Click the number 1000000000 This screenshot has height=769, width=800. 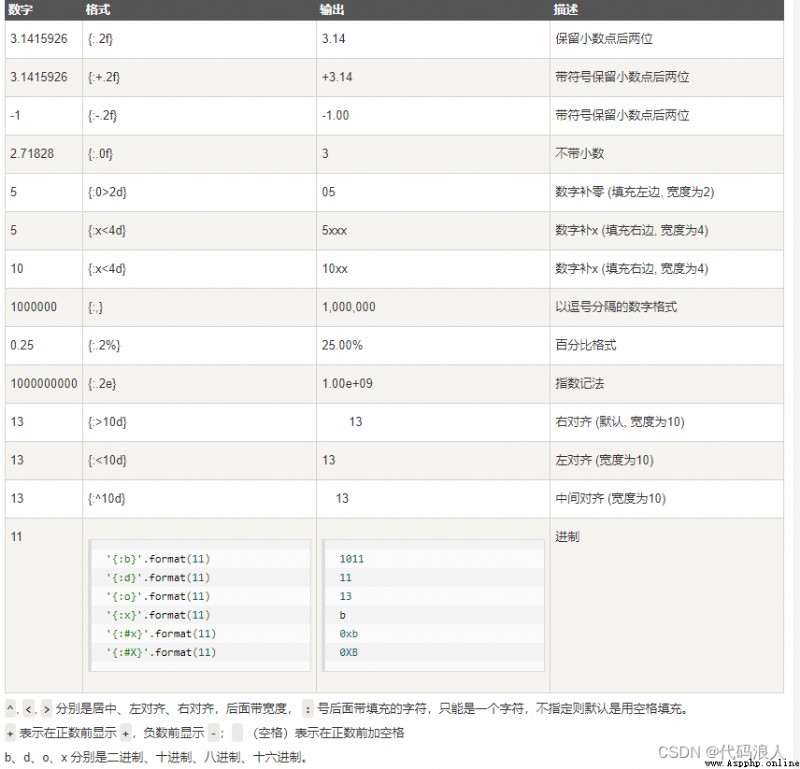(44, 383)
